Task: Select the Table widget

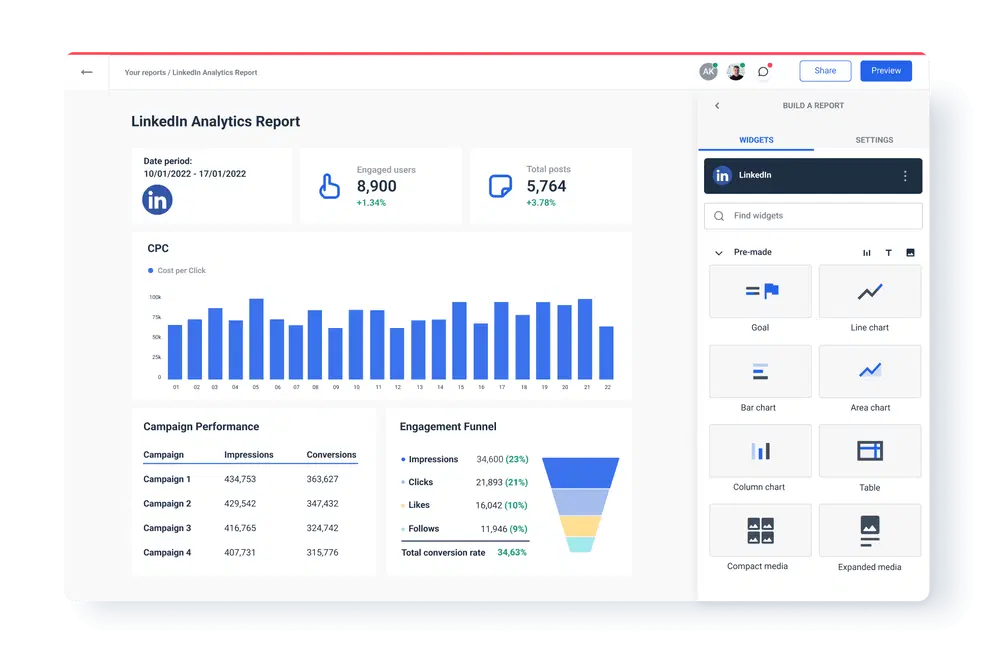Action: (870, 451)
